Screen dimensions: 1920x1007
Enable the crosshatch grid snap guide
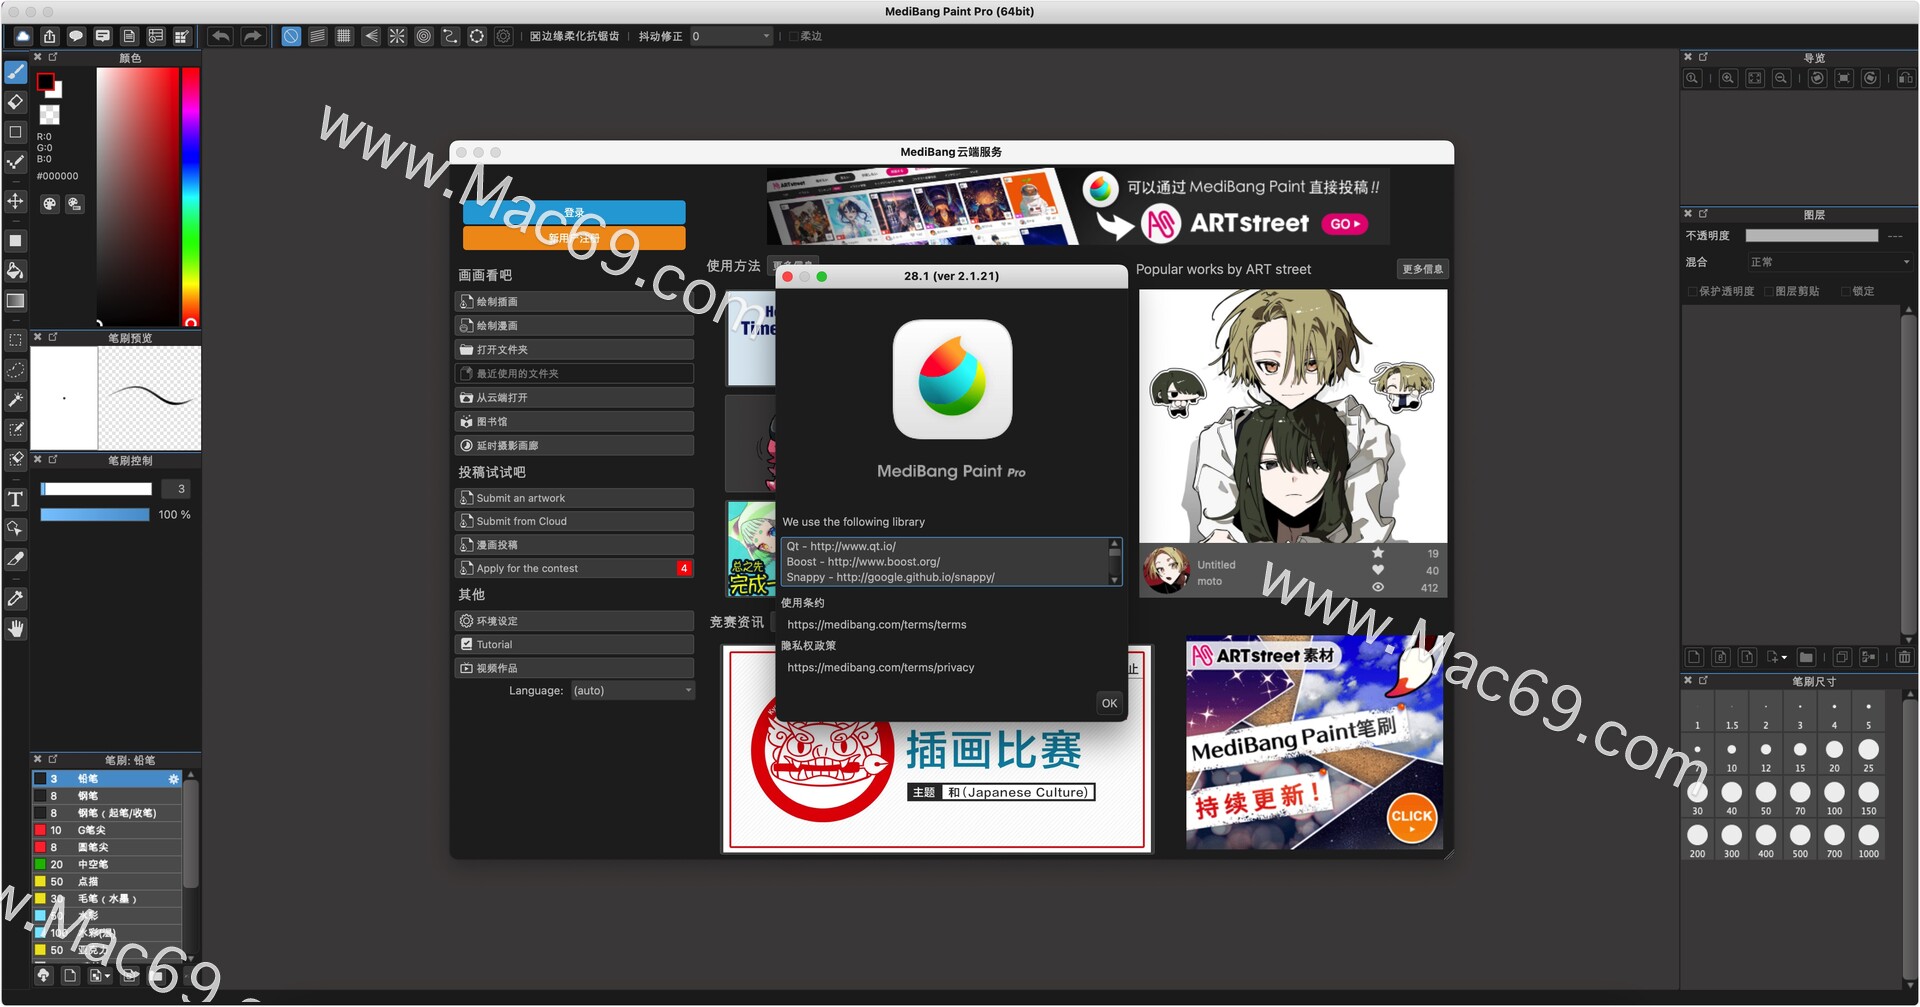tap(344, 36)
